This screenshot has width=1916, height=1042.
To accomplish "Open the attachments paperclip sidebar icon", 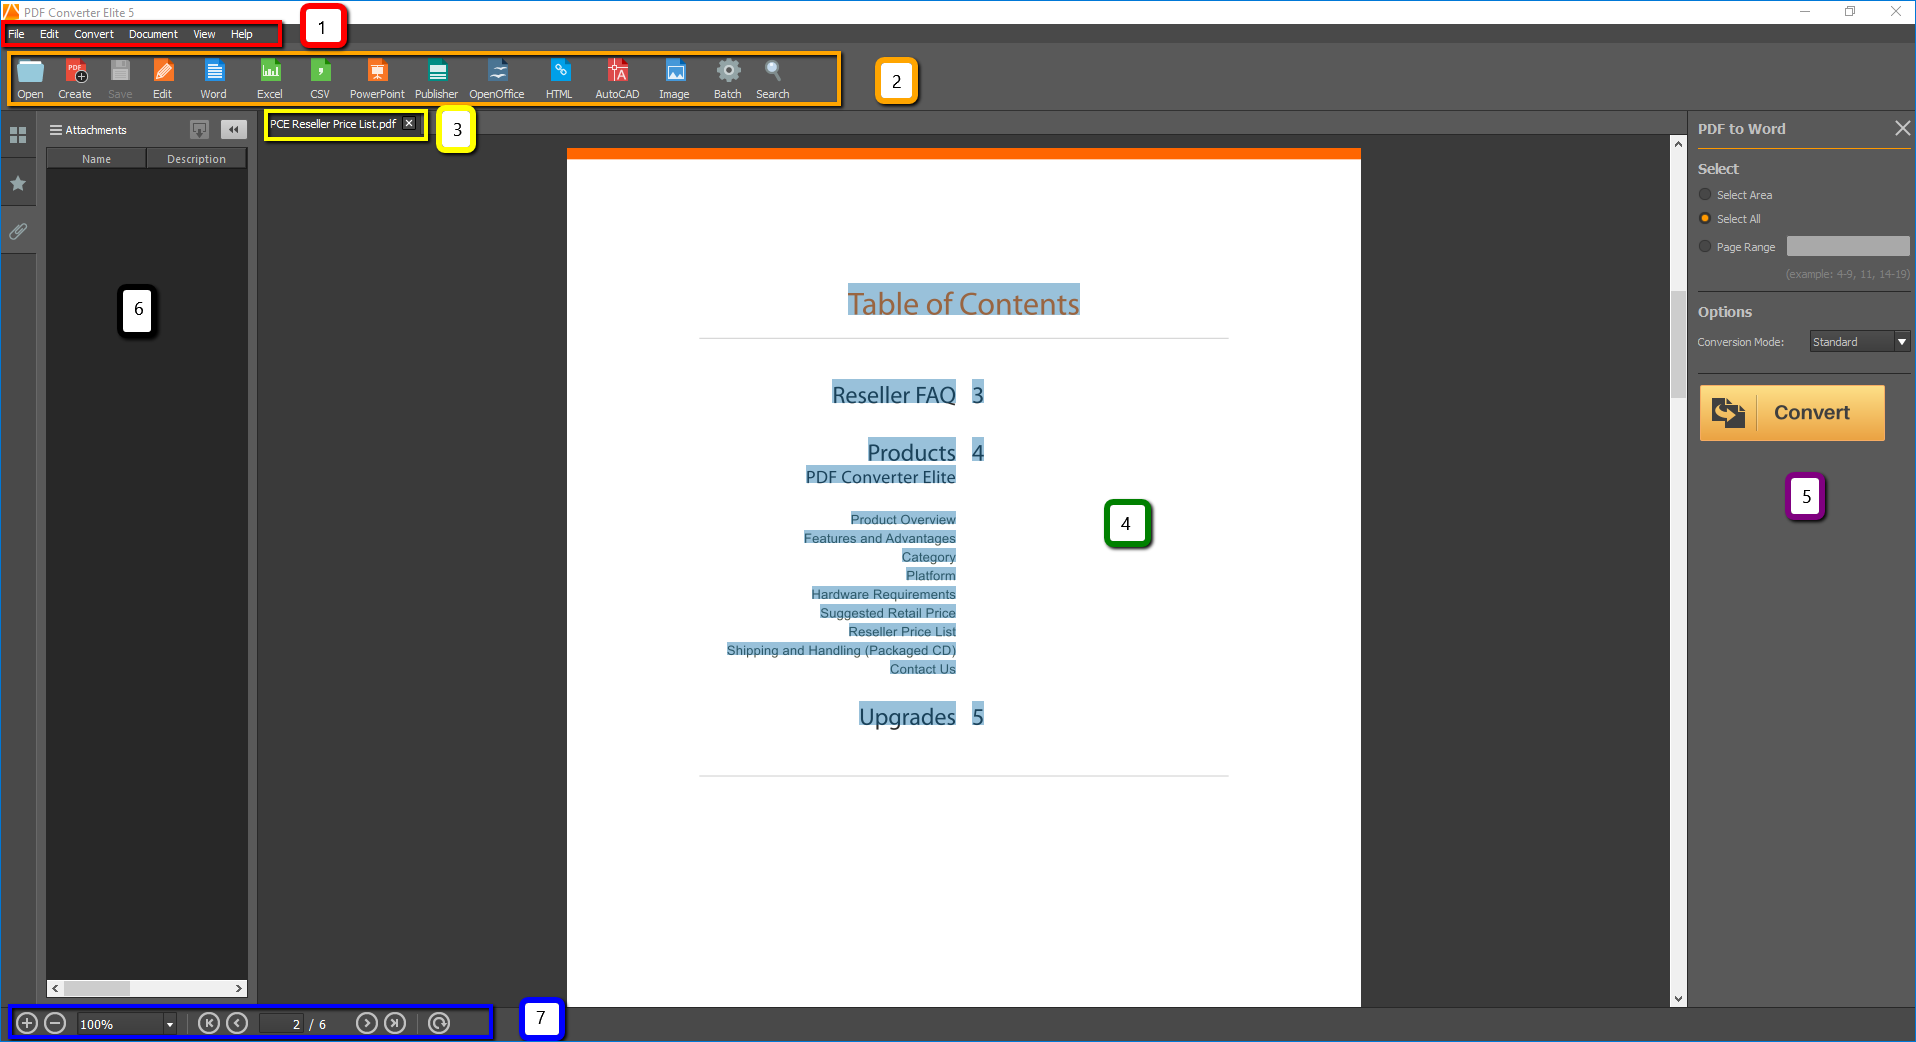I will point(18,231).
